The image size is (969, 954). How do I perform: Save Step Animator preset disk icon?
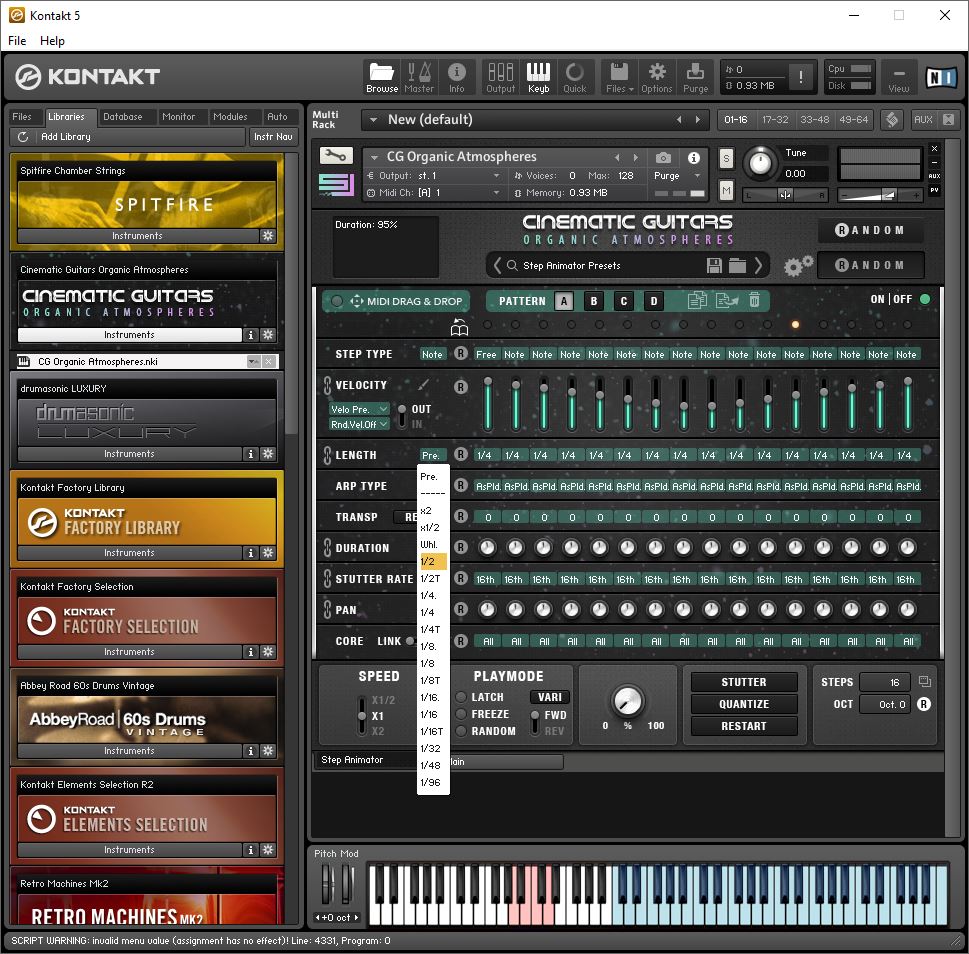pos(714,266)
